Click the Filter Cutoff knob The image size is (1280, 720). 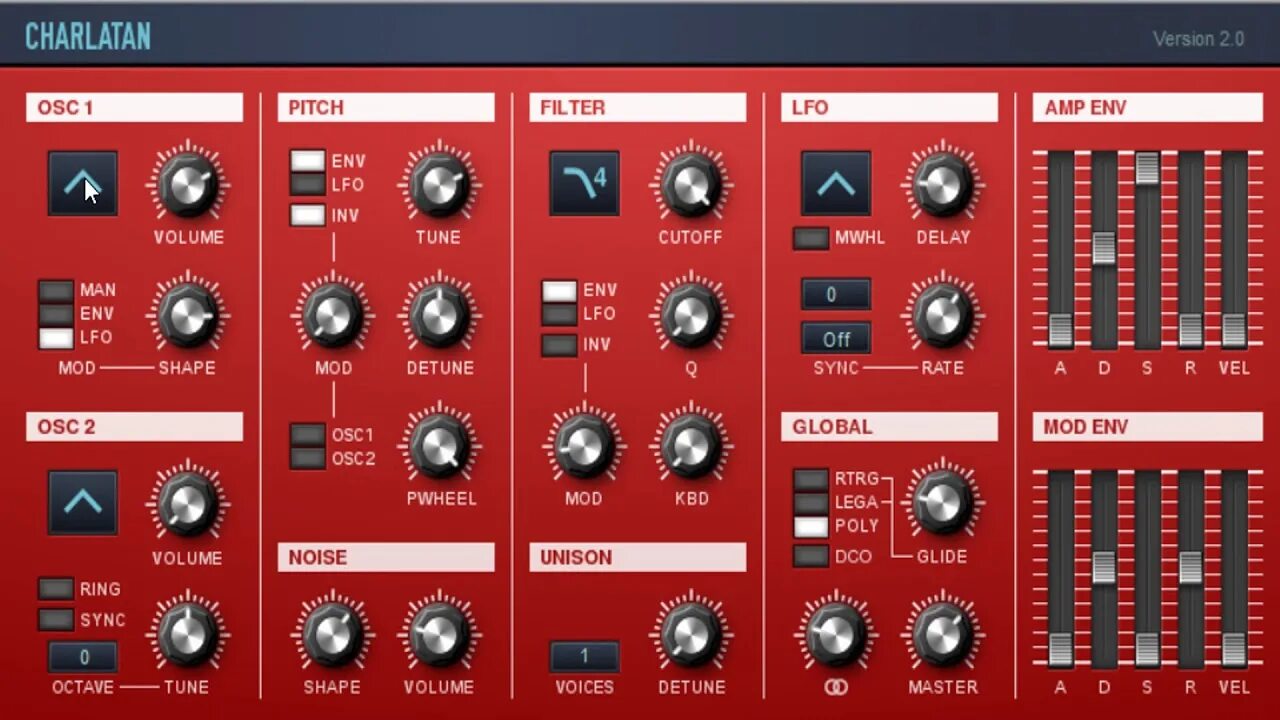coord(691,184)
